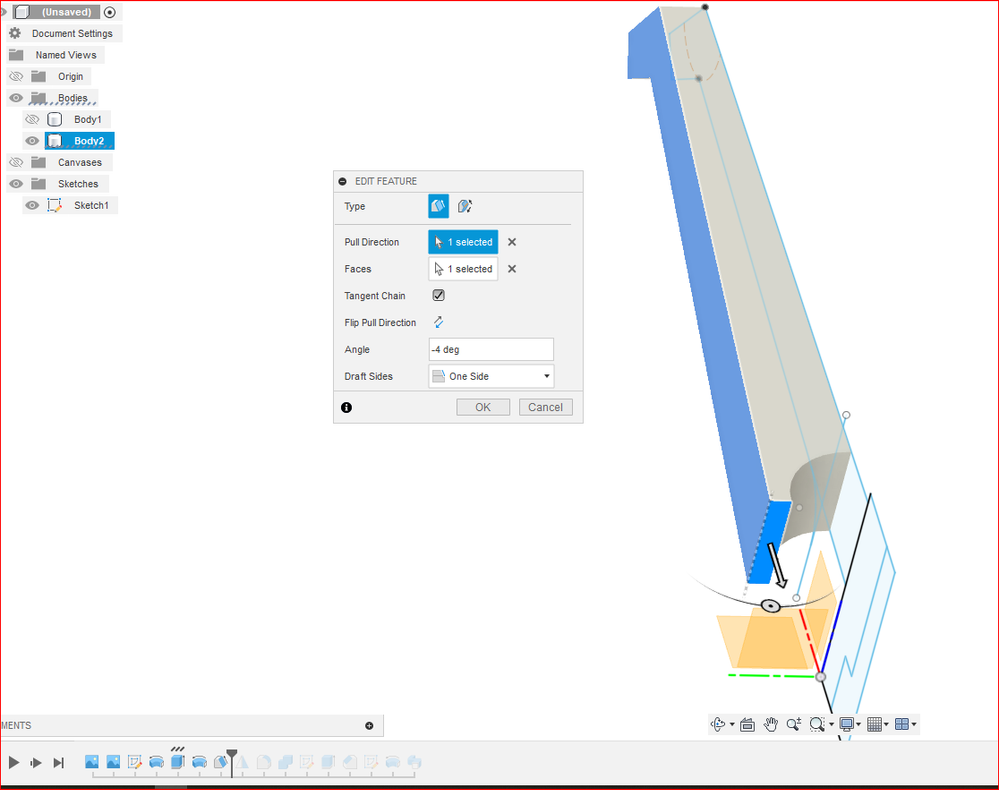Viewport: 999px width, 790px height.
Task: Open the Viewports dropdown arrow
Action: click(914, 724)
